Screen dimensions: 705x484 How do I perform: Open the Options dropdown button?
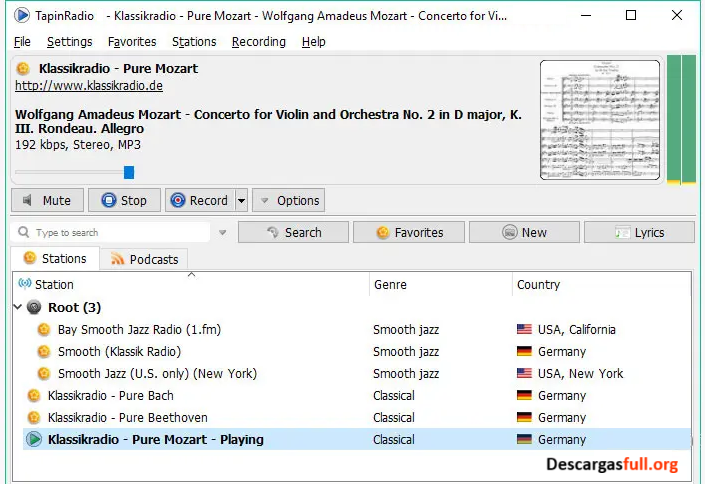point(289,200)
